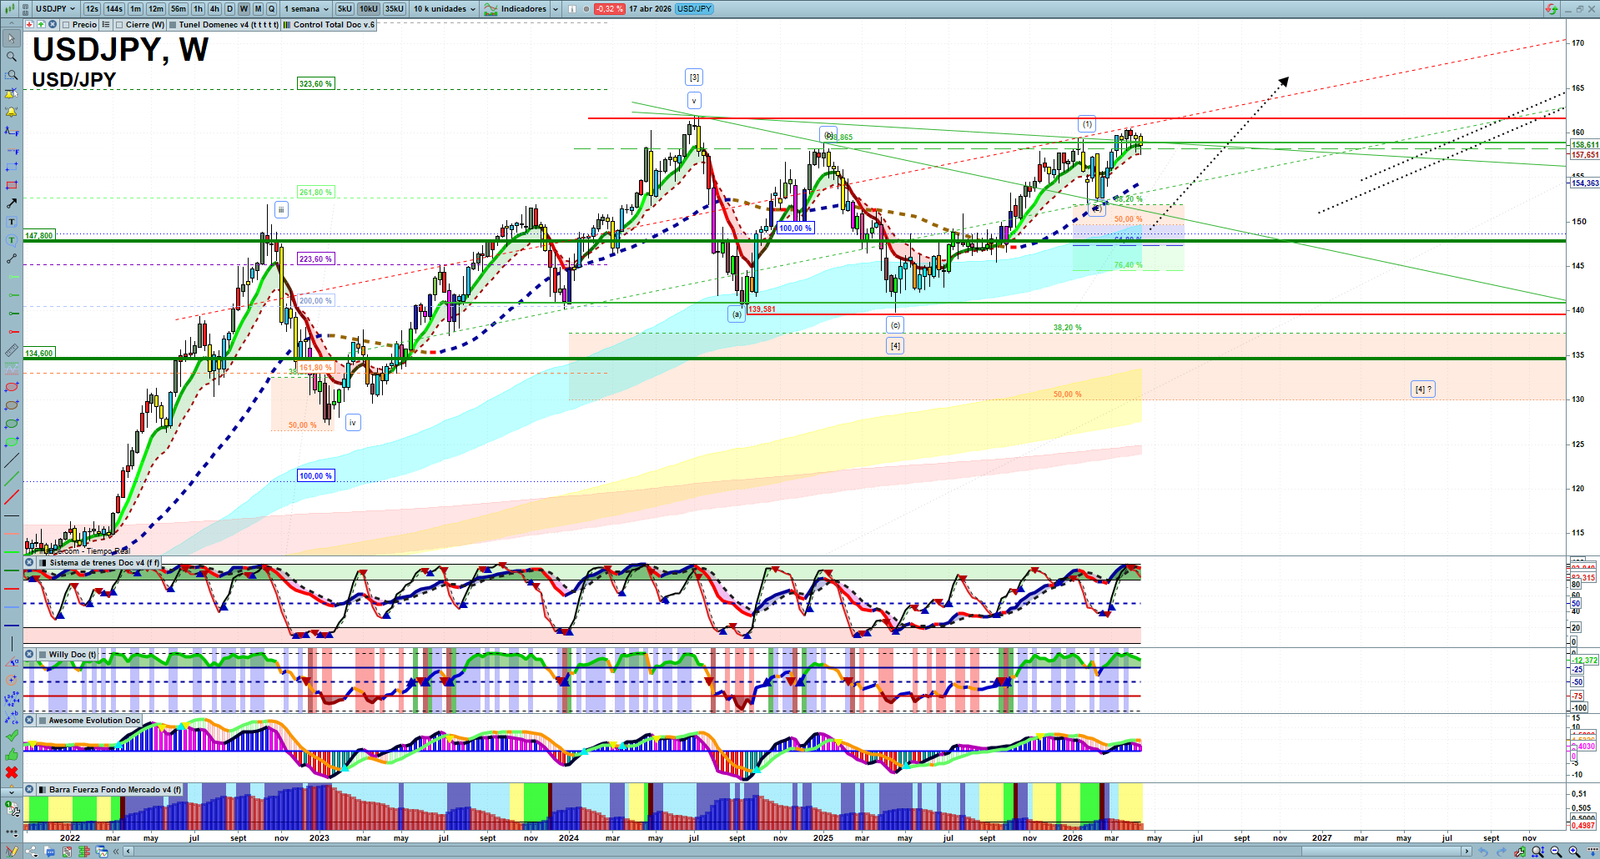Click the 12s timeframe button

[x=92, y=9]
